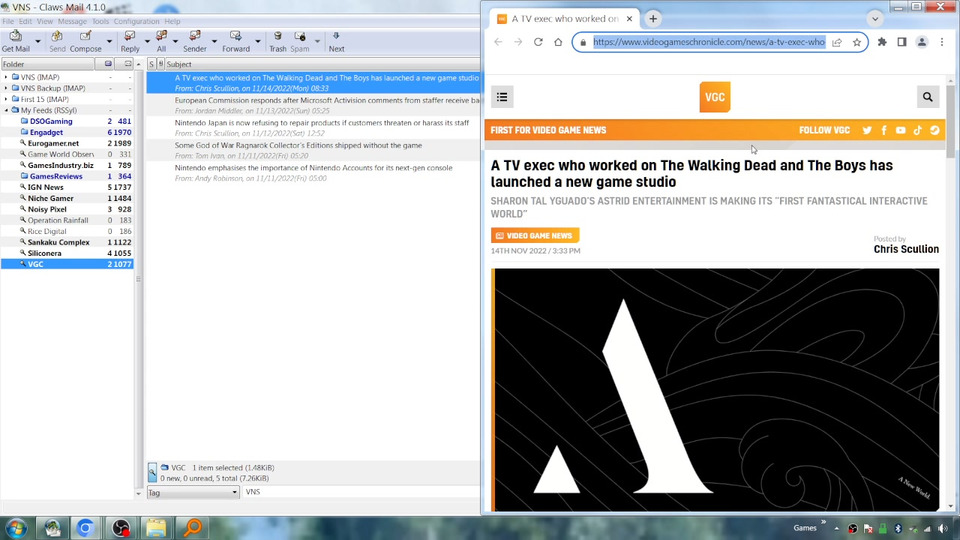Click the browser Home icon

click(558, 42)
